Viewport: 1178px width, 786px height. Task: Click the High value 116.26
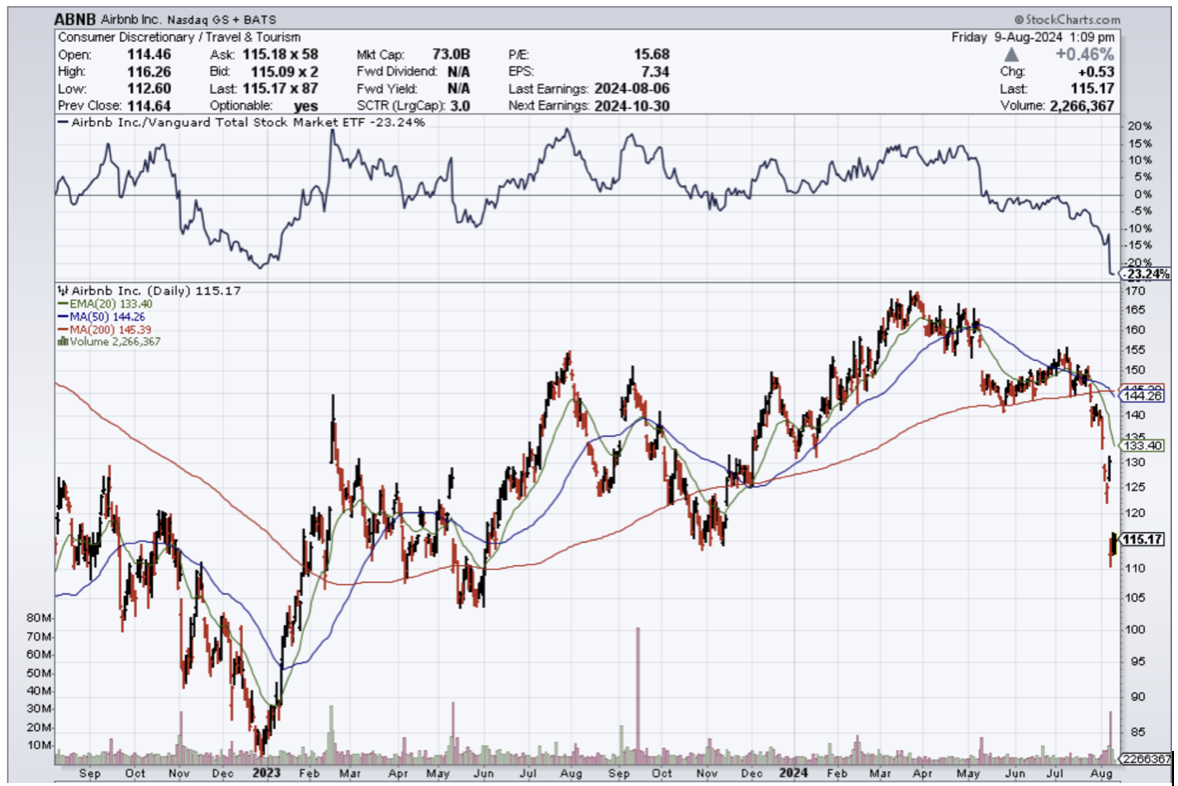[149, 71]
